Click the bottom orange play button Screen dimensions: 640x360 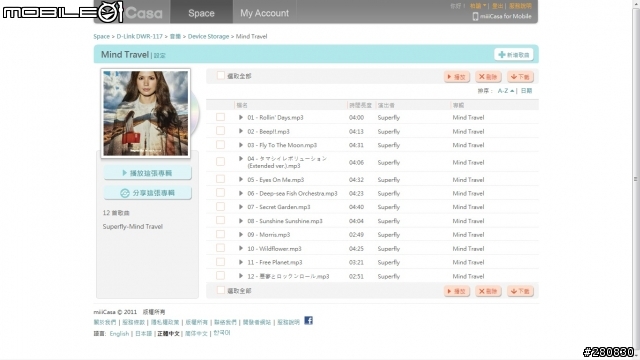pos(457,291)
